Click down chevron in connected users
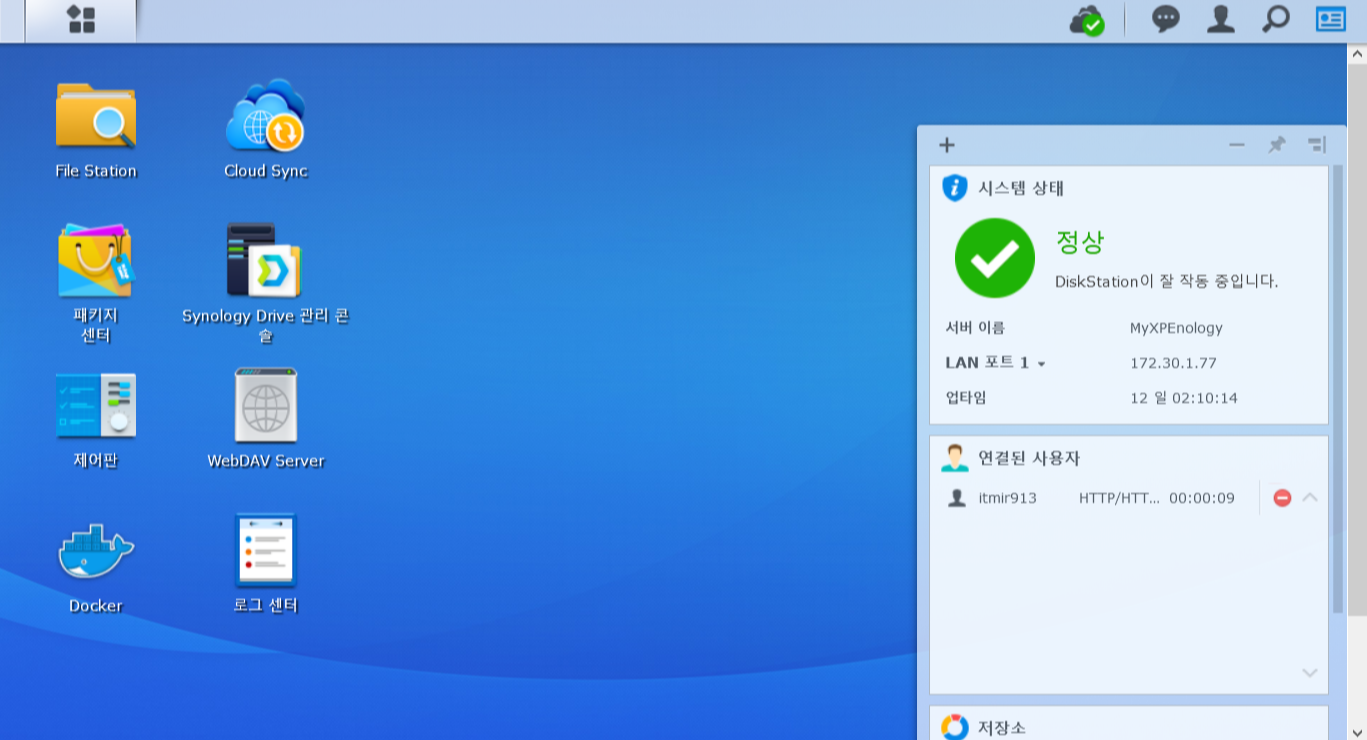Viewport: 1367px width, 740px height. 1310,673
